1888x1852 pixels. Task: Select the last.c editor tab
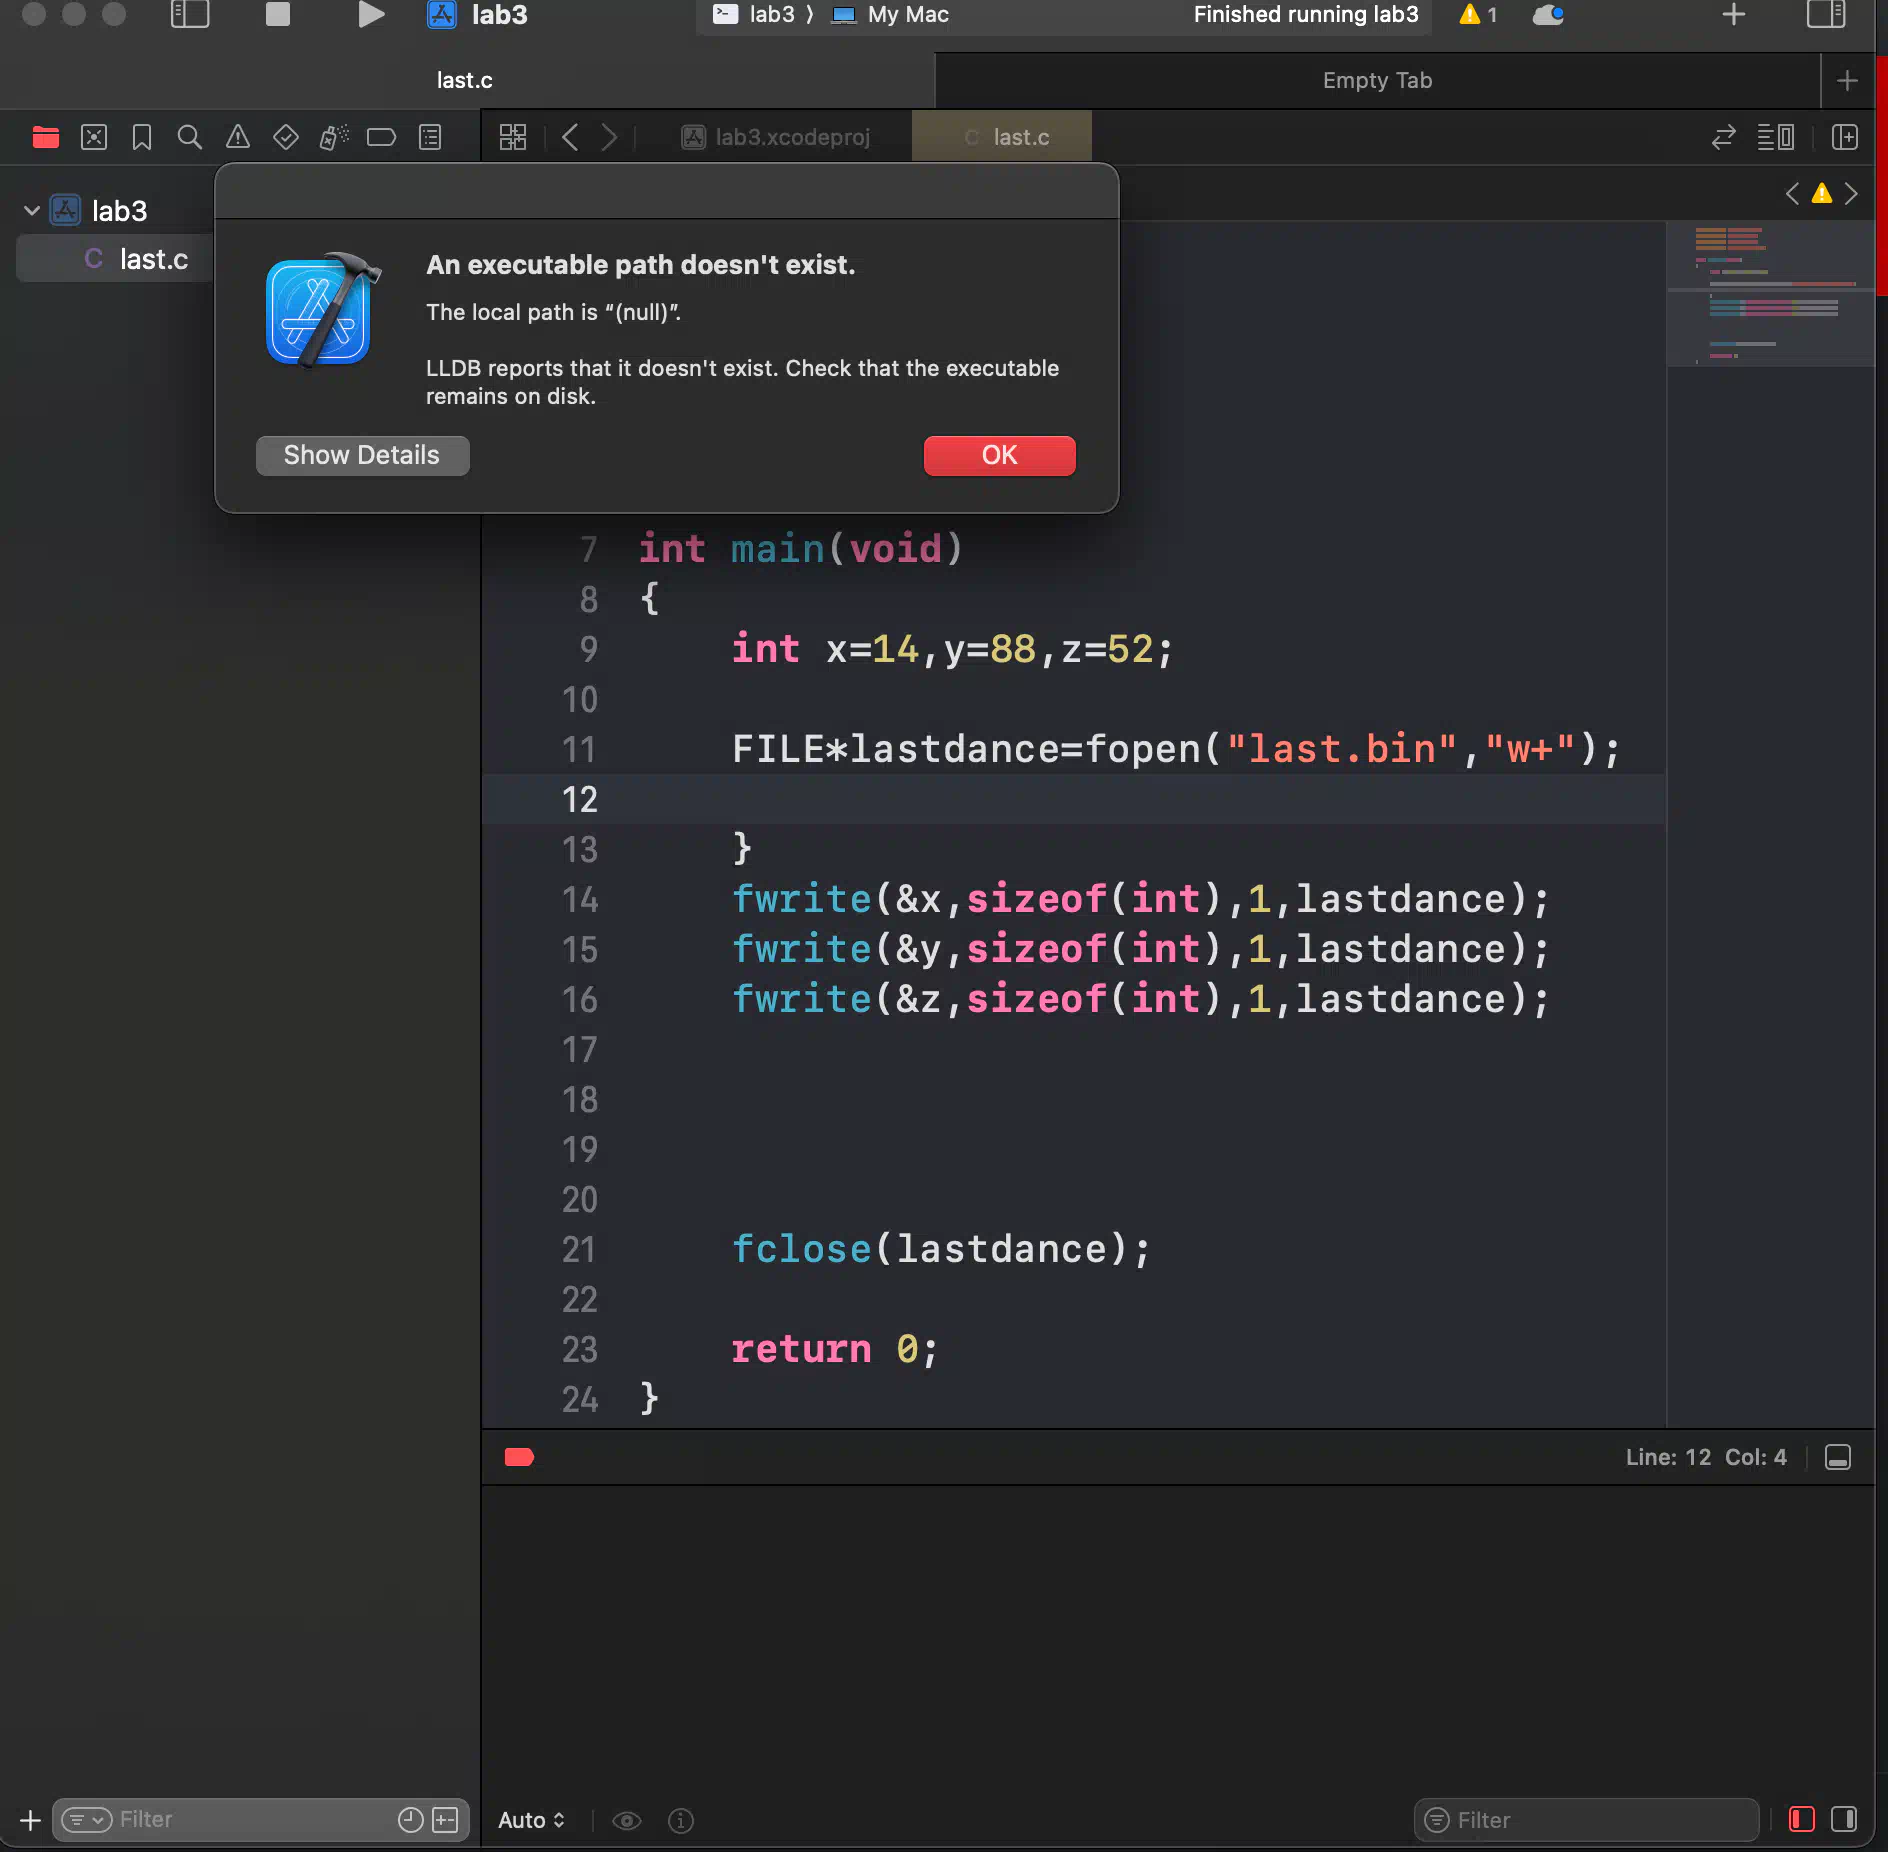pyautogui.click(x=1002, y=137)
